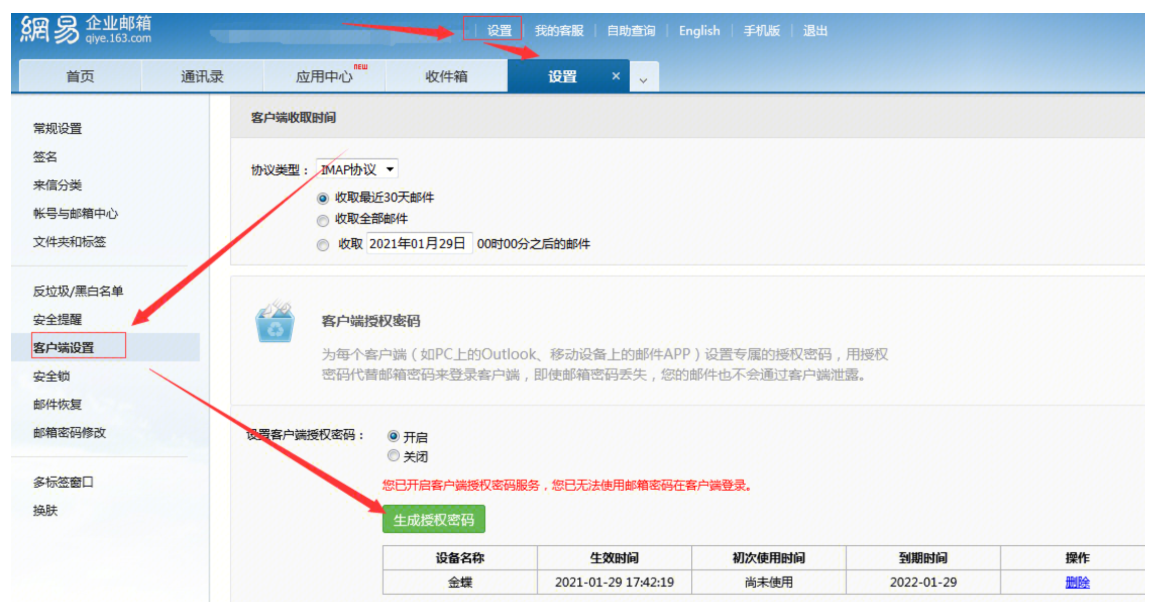The height and width of the screenshot is (610, 1149).
Task: Click the 到期时间 column header
Action: pyautogui.click(x=923, y=558)
